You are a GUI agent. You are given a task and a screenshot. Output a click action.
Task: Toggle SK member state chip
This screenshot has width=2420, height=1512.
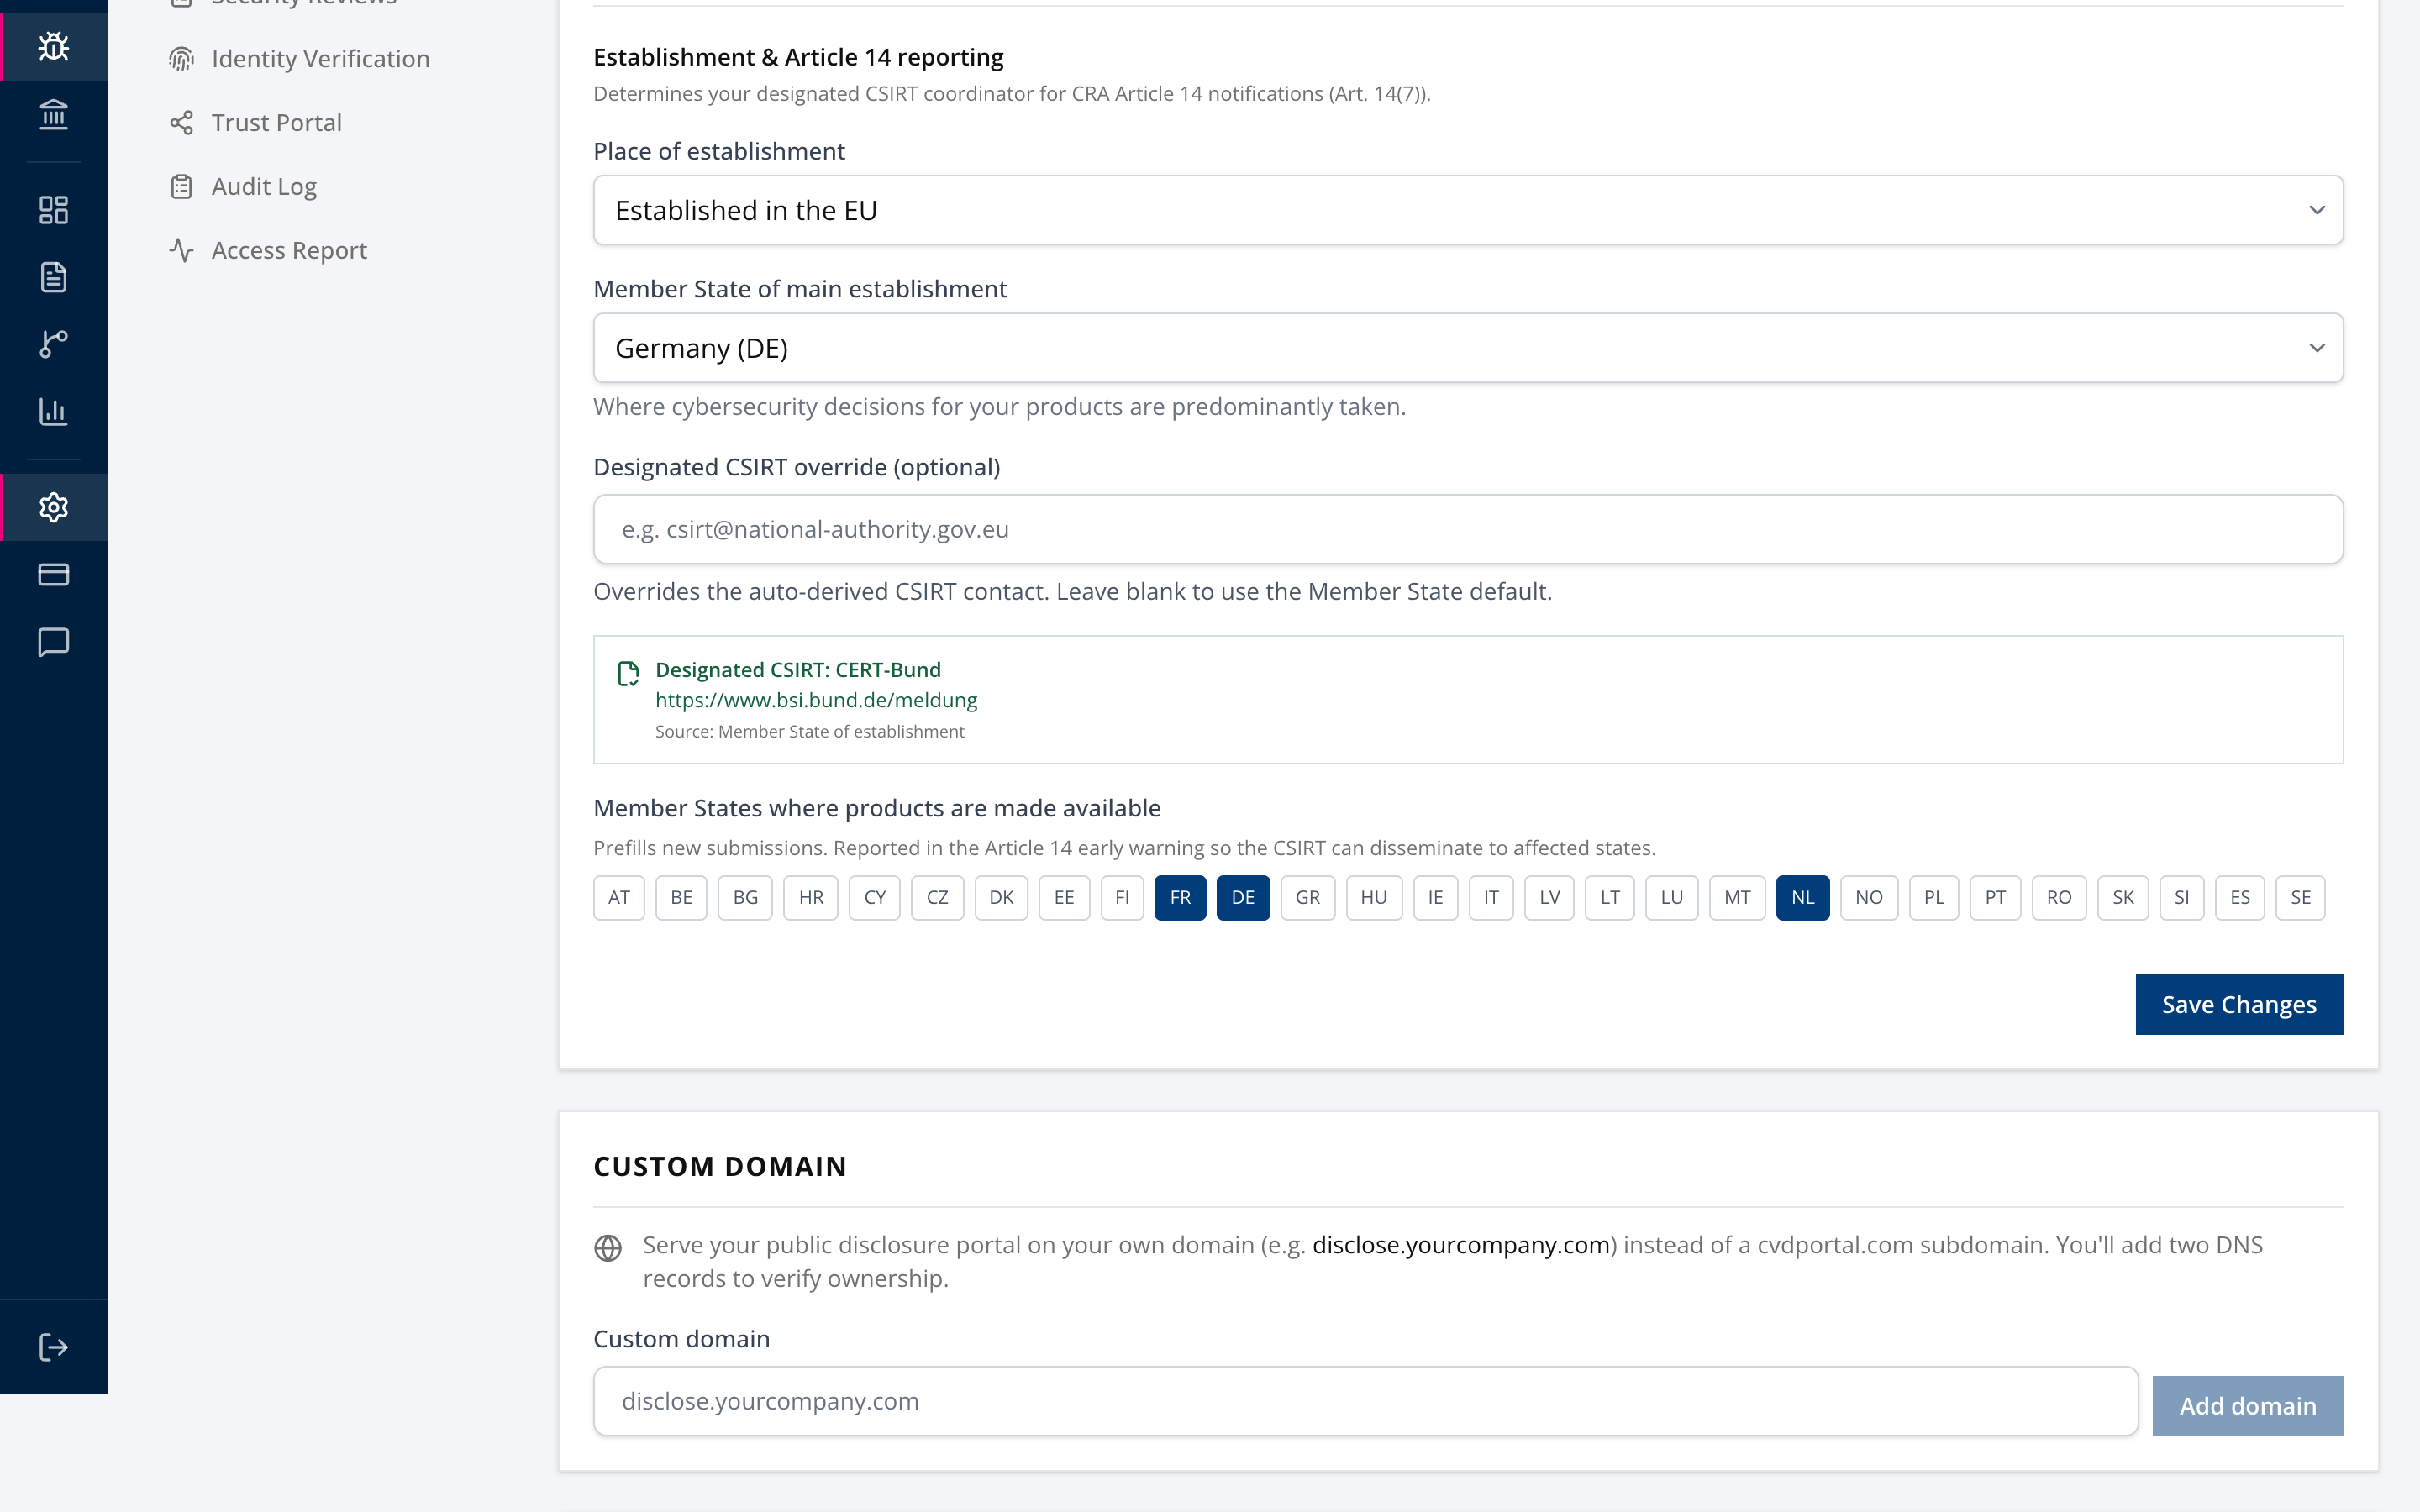(2123, 897)
